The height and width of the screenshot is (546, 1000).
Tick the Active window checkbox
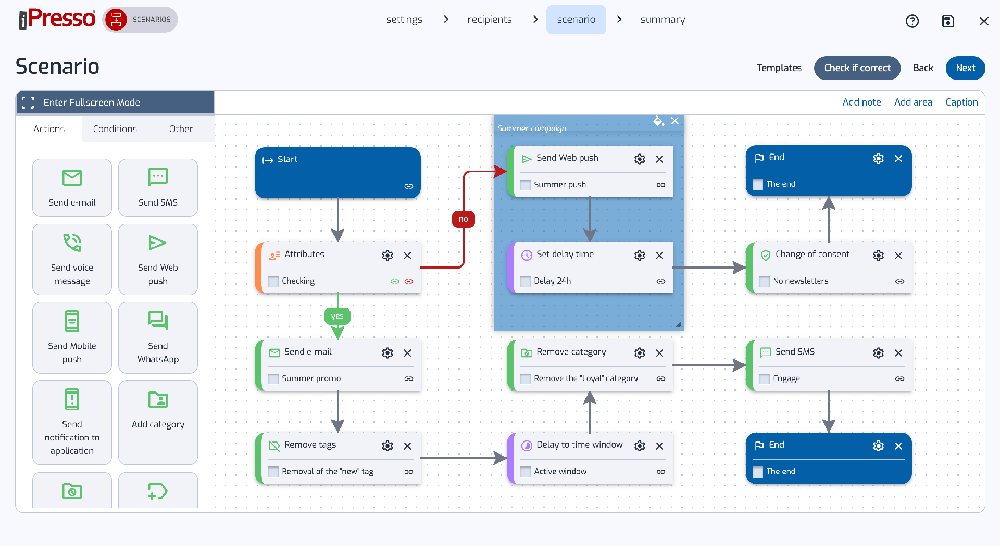click(526, 471)
